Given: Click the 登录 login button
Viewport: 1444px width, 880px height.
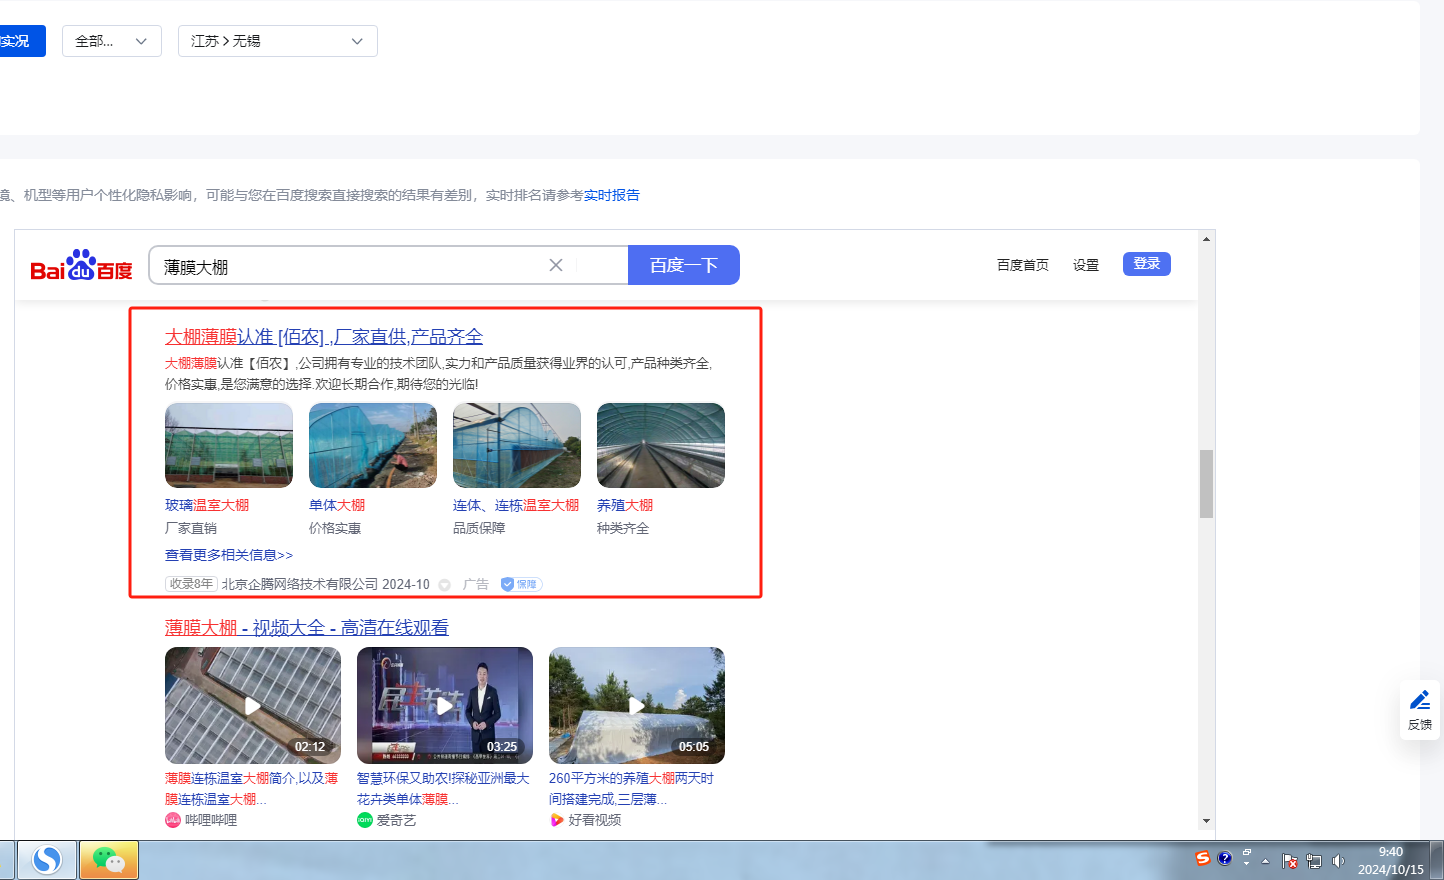Looking at the screenshot, I should (1147, 264).
